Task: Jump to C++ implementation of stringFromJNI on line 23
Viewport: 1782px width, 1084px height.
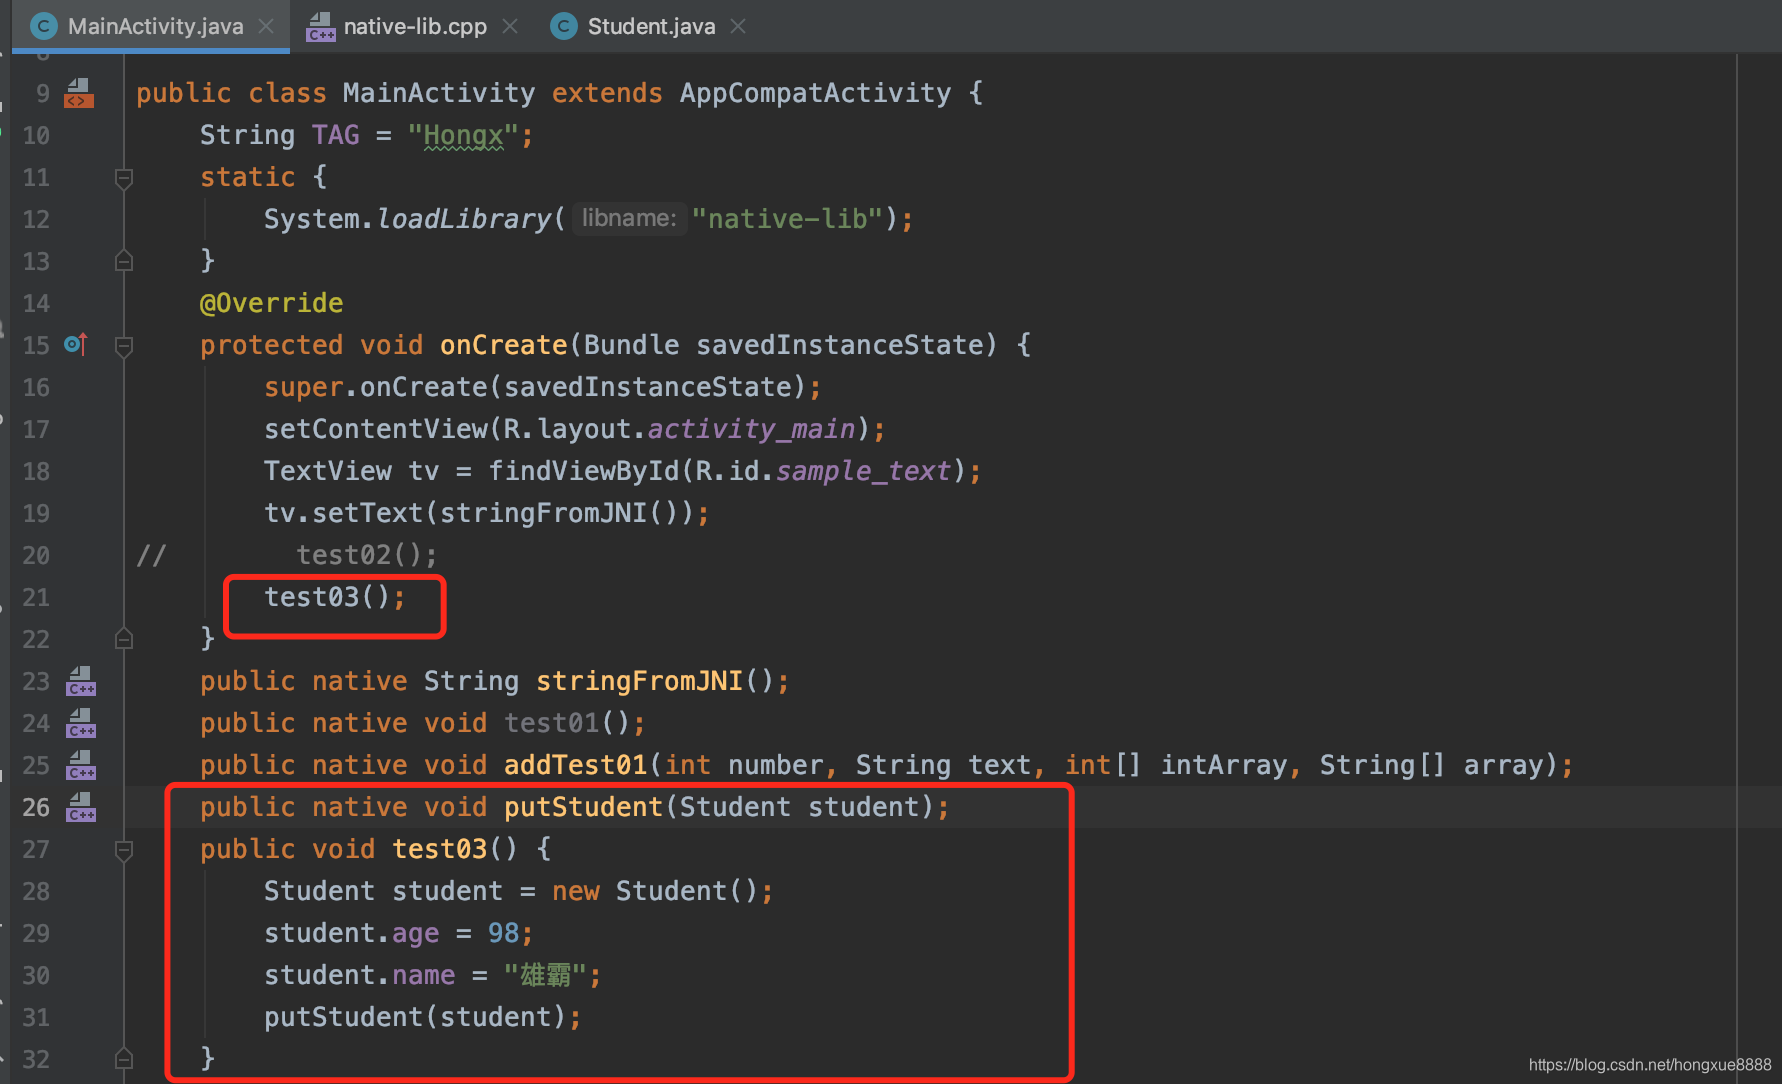Action: tap(81, 681)
